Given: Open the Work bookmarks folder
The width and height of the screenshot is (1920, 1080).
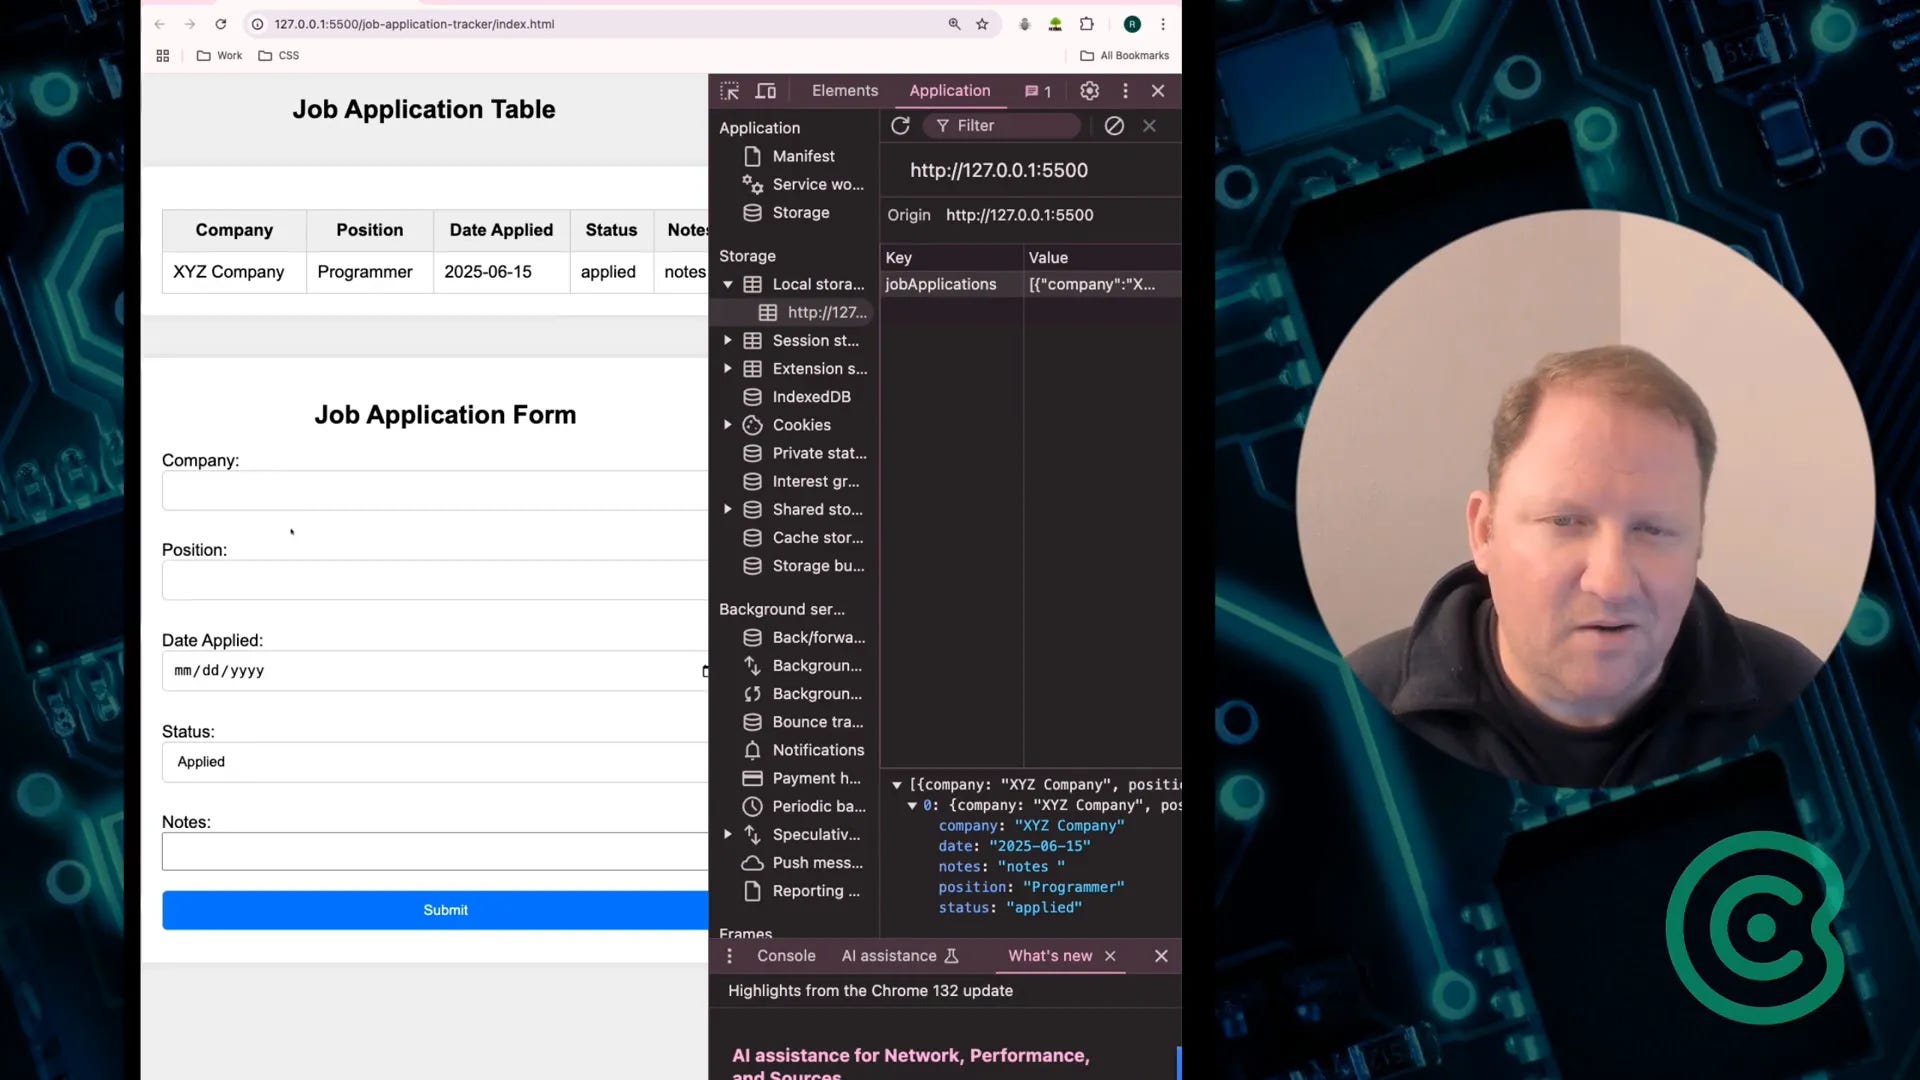Looking at the screenshot, I should click(x=220, y=56).
